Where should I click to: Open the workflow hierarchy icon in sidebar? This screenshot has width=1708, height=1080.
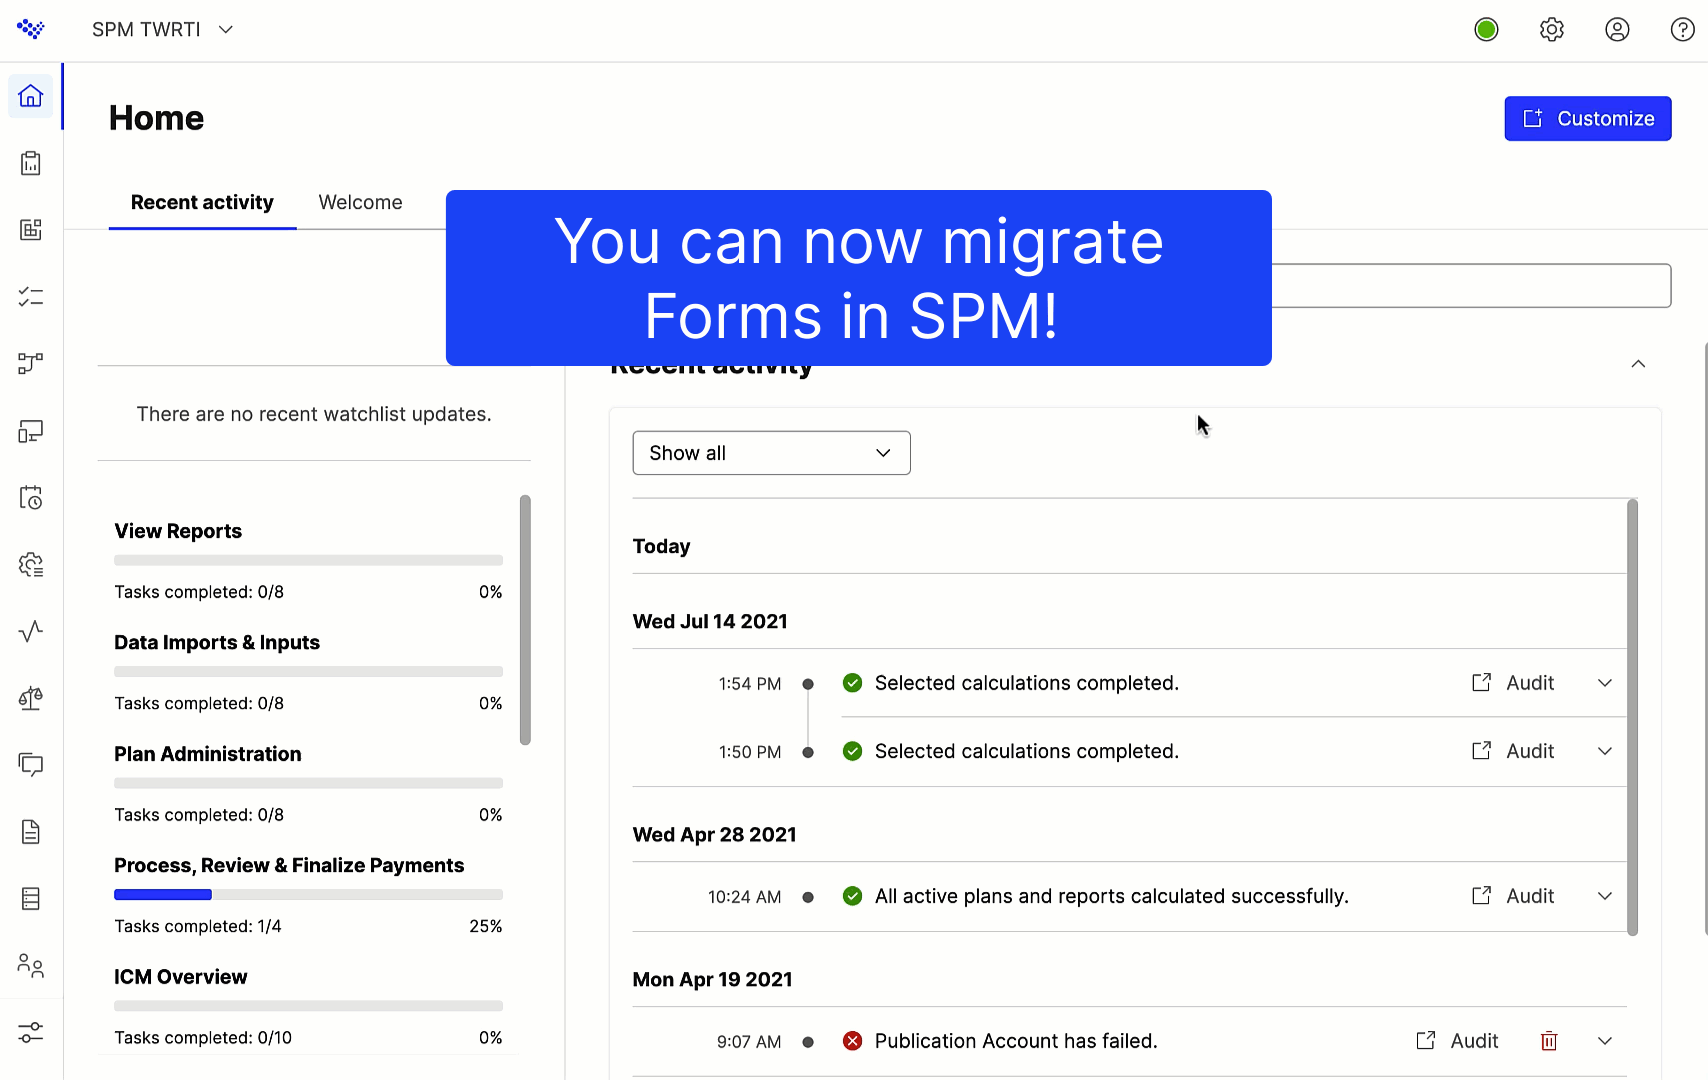(30, 363)
